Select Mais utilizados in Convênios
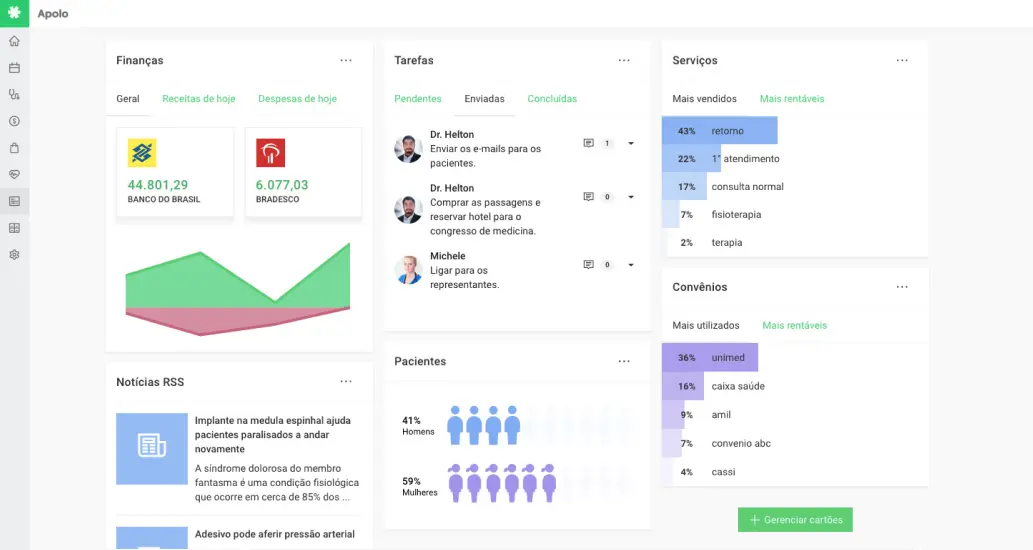The height and width of the screenshot is (550, 1033). point(706,325)
